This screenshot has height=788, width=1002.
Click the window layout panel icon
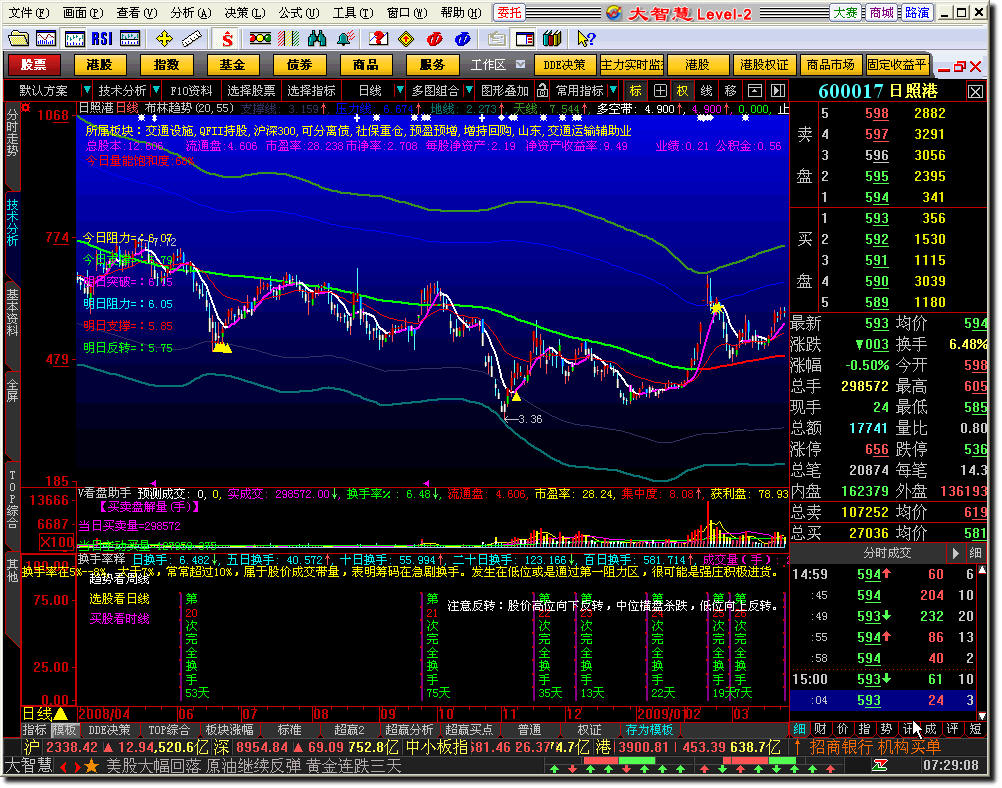pos(525,39)
